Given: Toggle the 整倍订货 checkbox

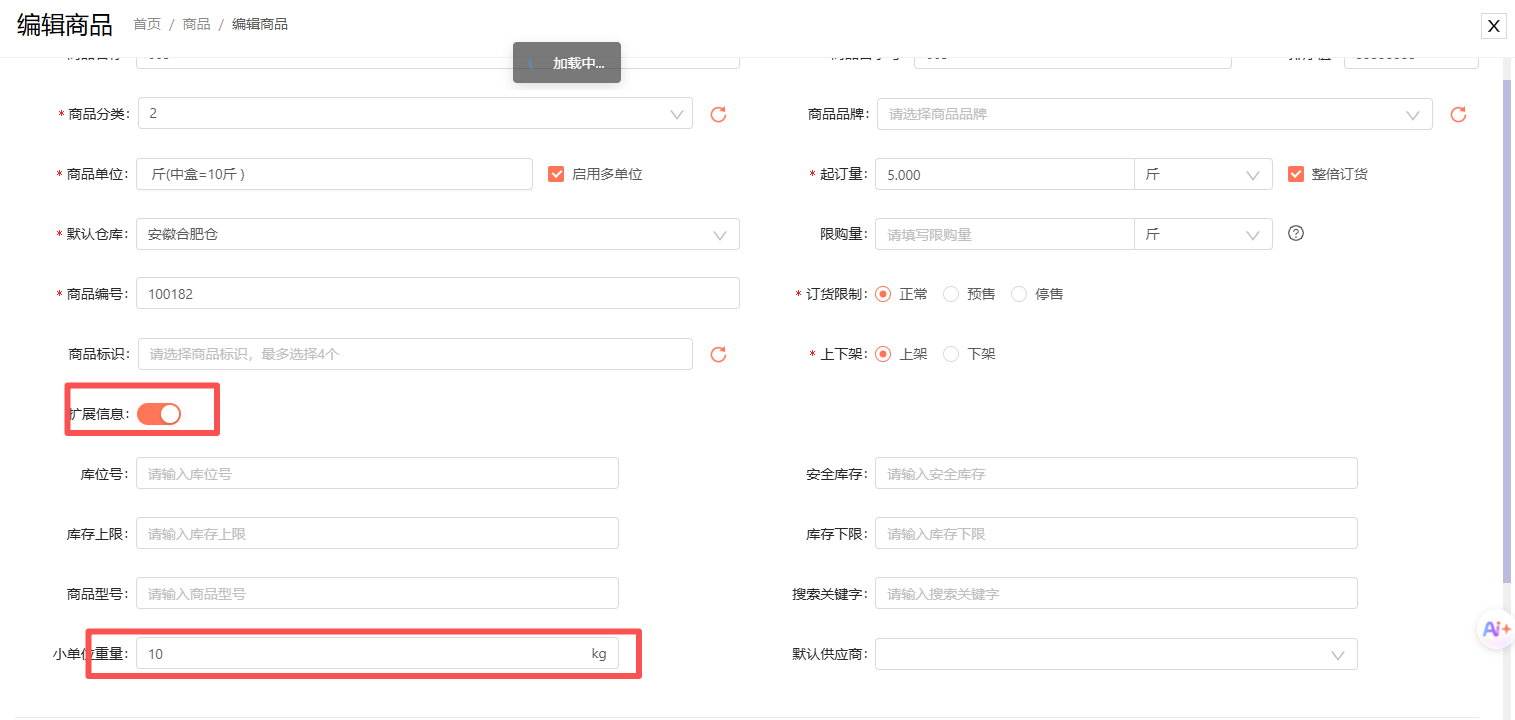Looking at the screenshot, I should pyautogui.click(x=1296, y=174).
